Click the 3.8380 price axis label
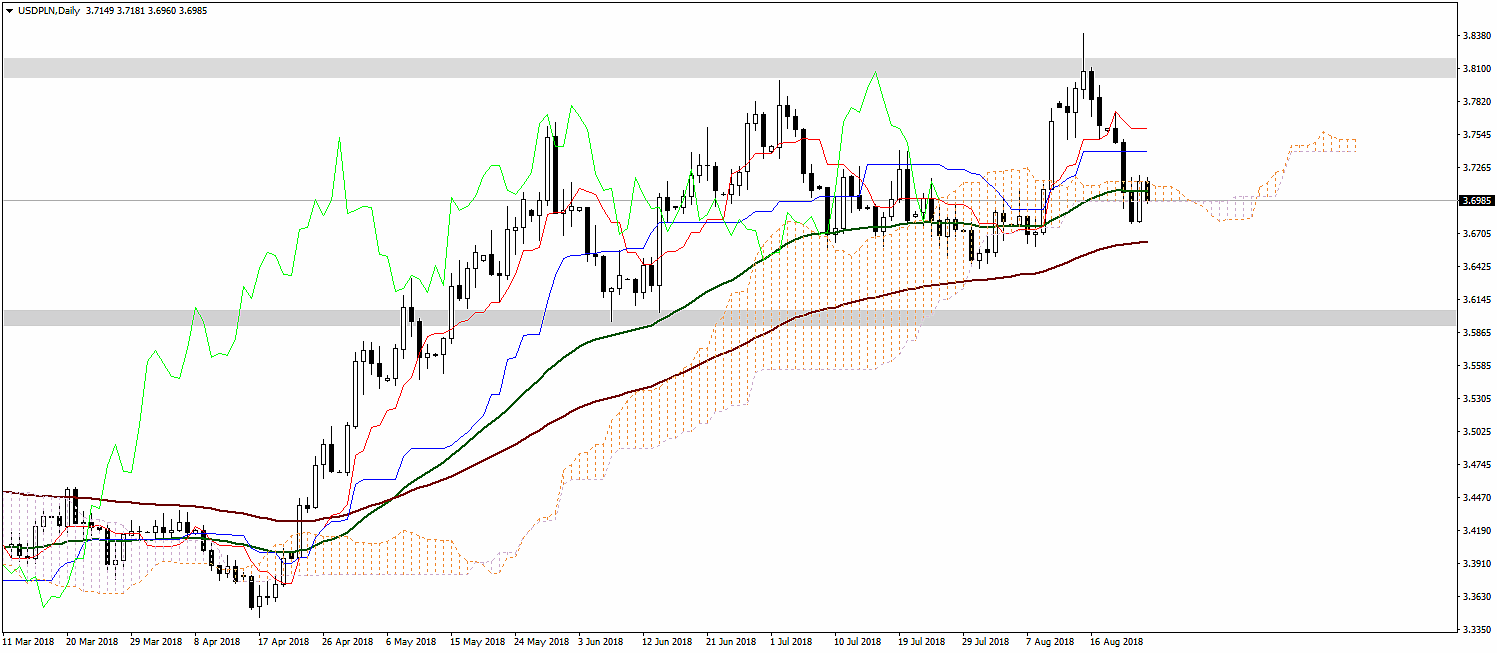The width and height of the screenshot is (1497, 653). click(1476, 35)
